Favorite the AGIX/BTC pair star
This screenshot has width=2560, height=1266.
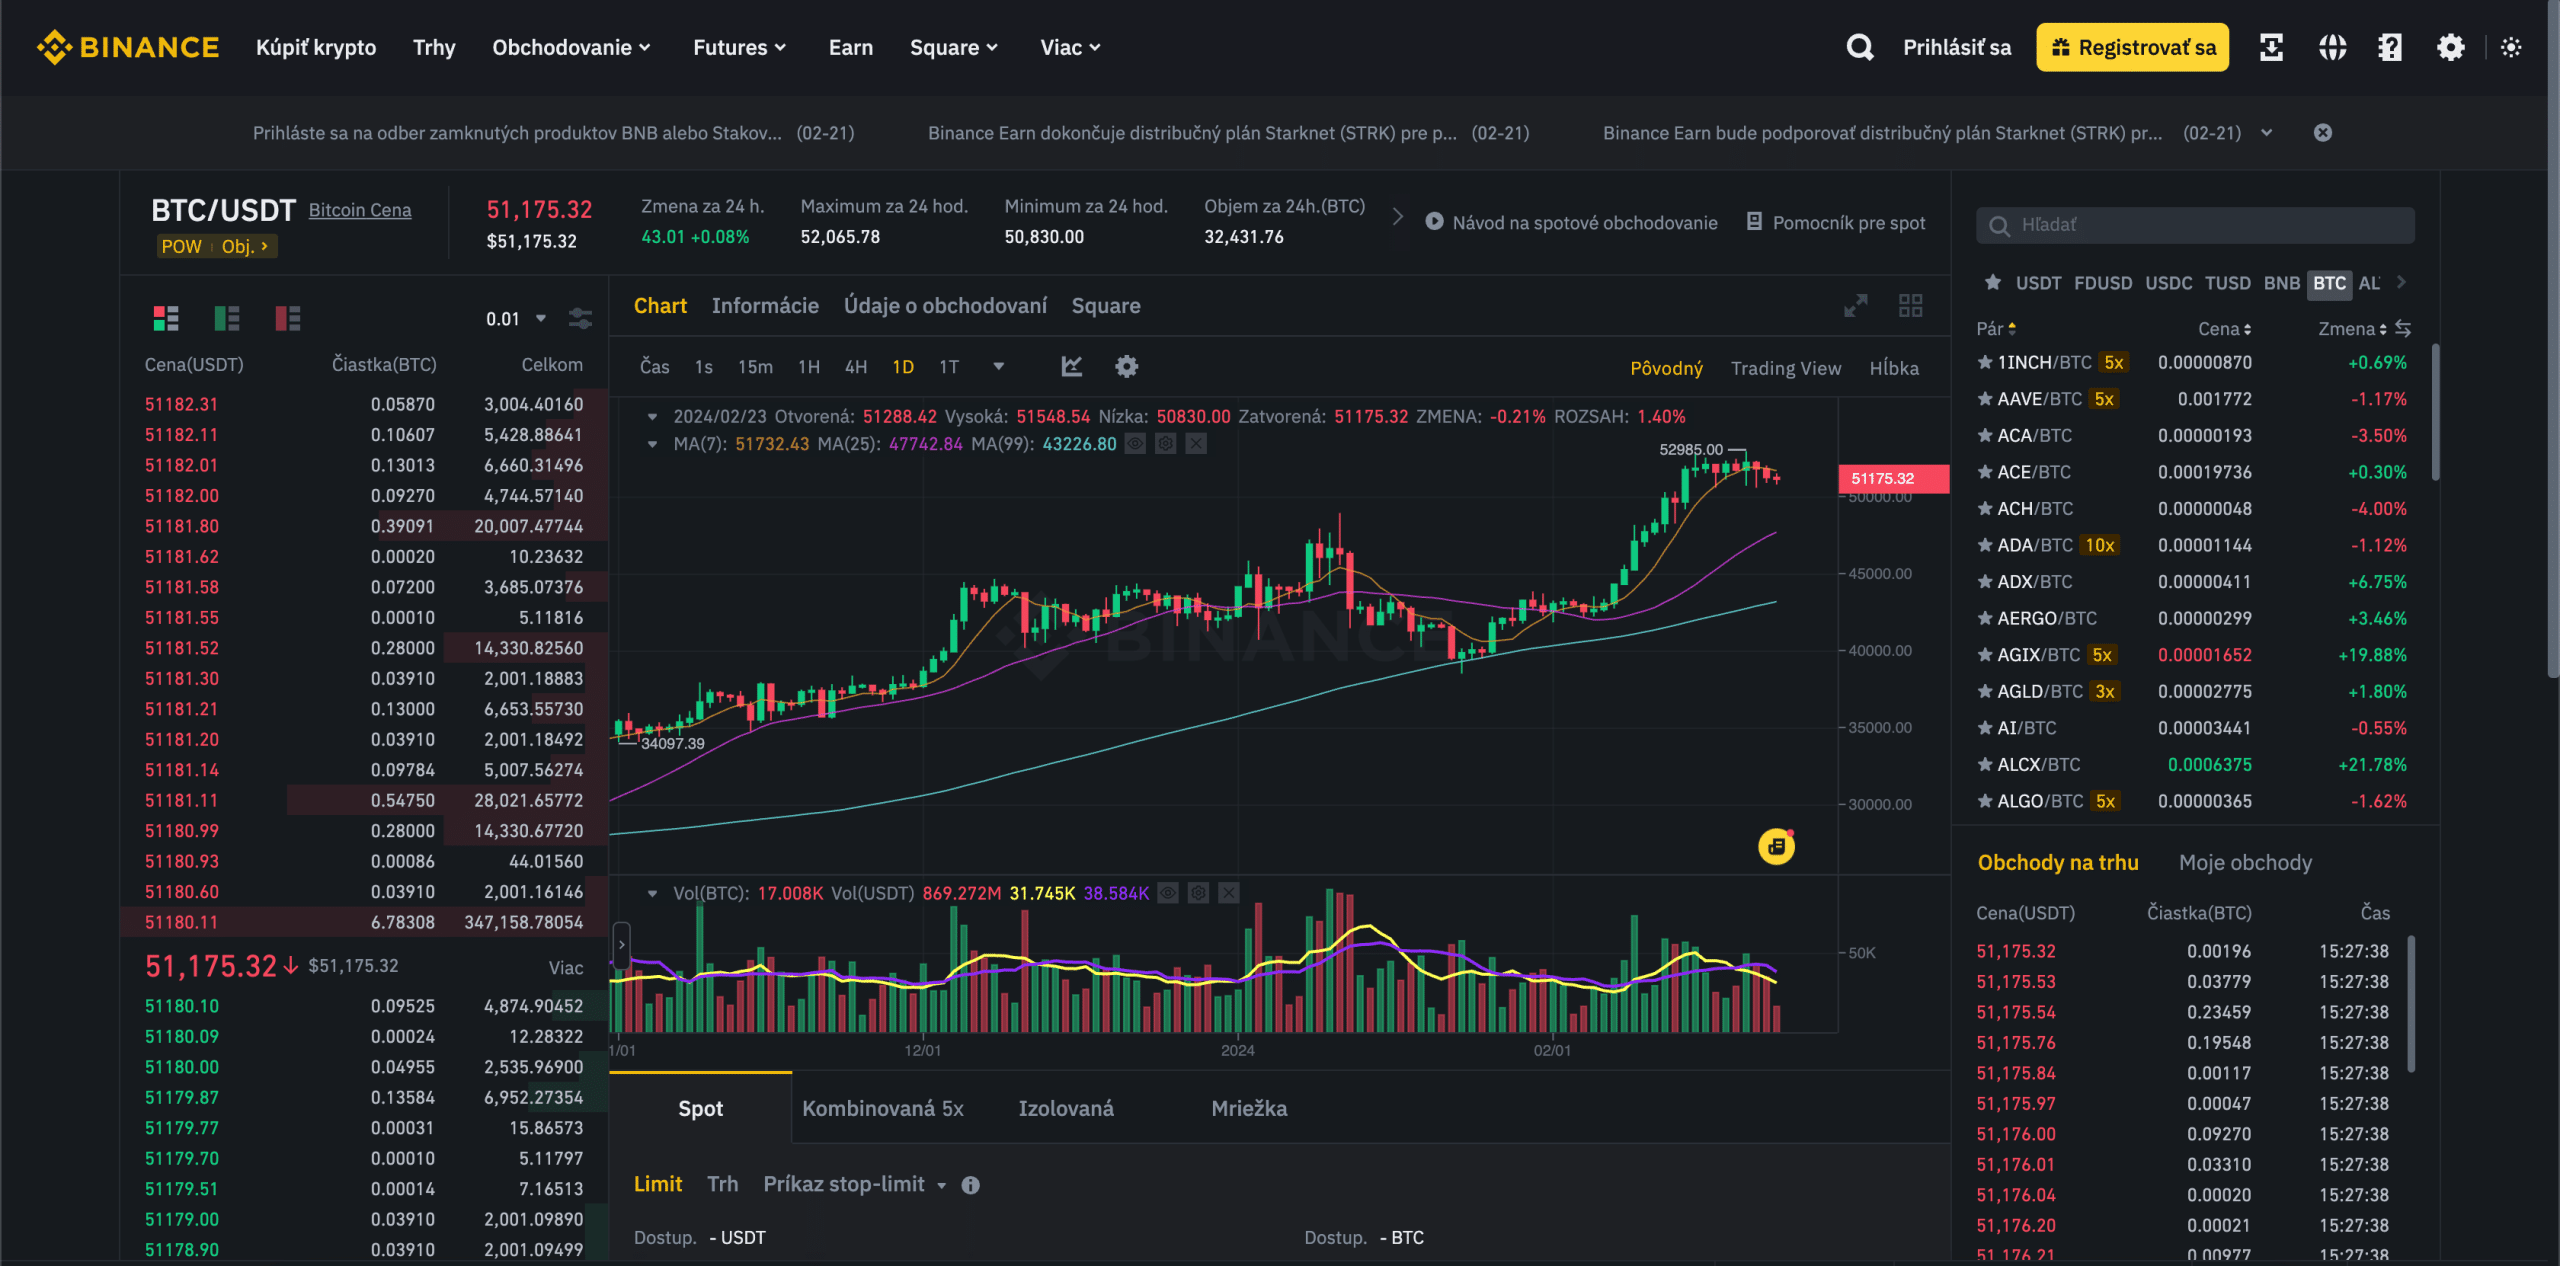pos(1985,655)
